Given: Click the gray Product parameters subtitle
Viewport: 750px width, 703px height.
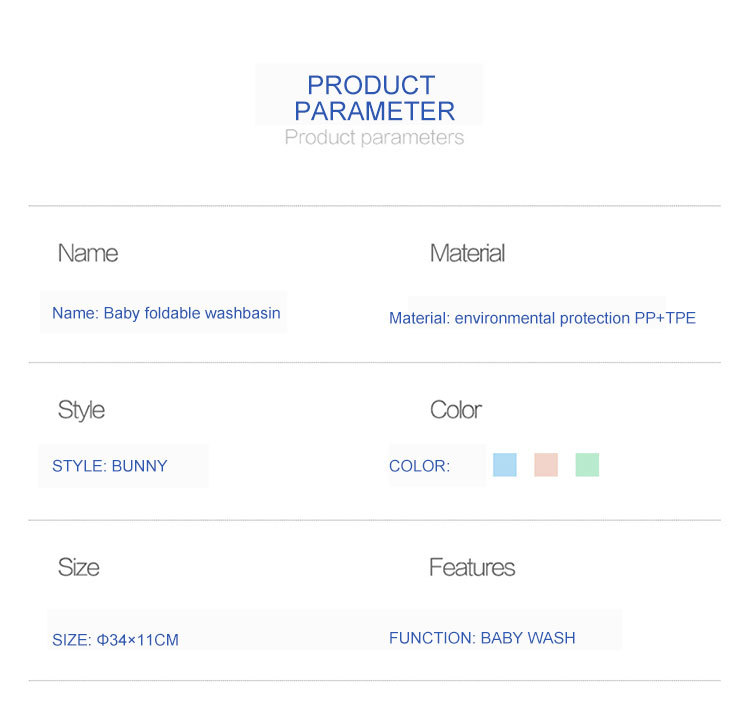Looking at the screenshot, I should (x=374, y=137).
